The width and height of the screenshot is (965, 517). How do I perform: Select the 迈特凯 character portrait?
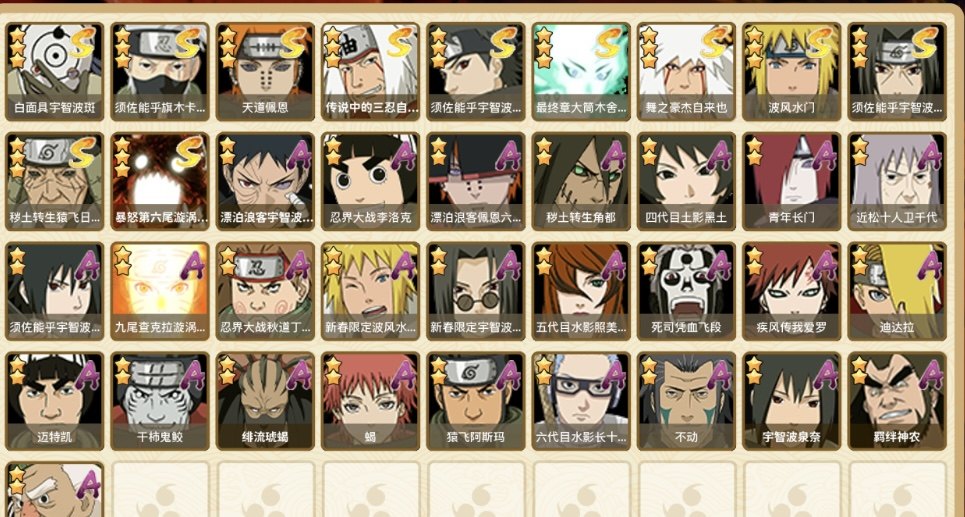(x=54, y=401)
